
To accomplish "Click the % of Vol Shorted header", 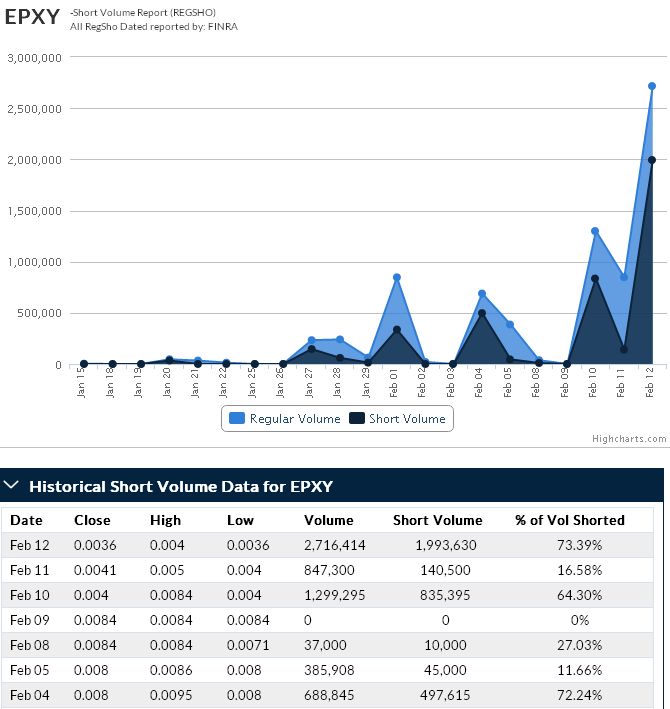I will (x=570, y=520).
